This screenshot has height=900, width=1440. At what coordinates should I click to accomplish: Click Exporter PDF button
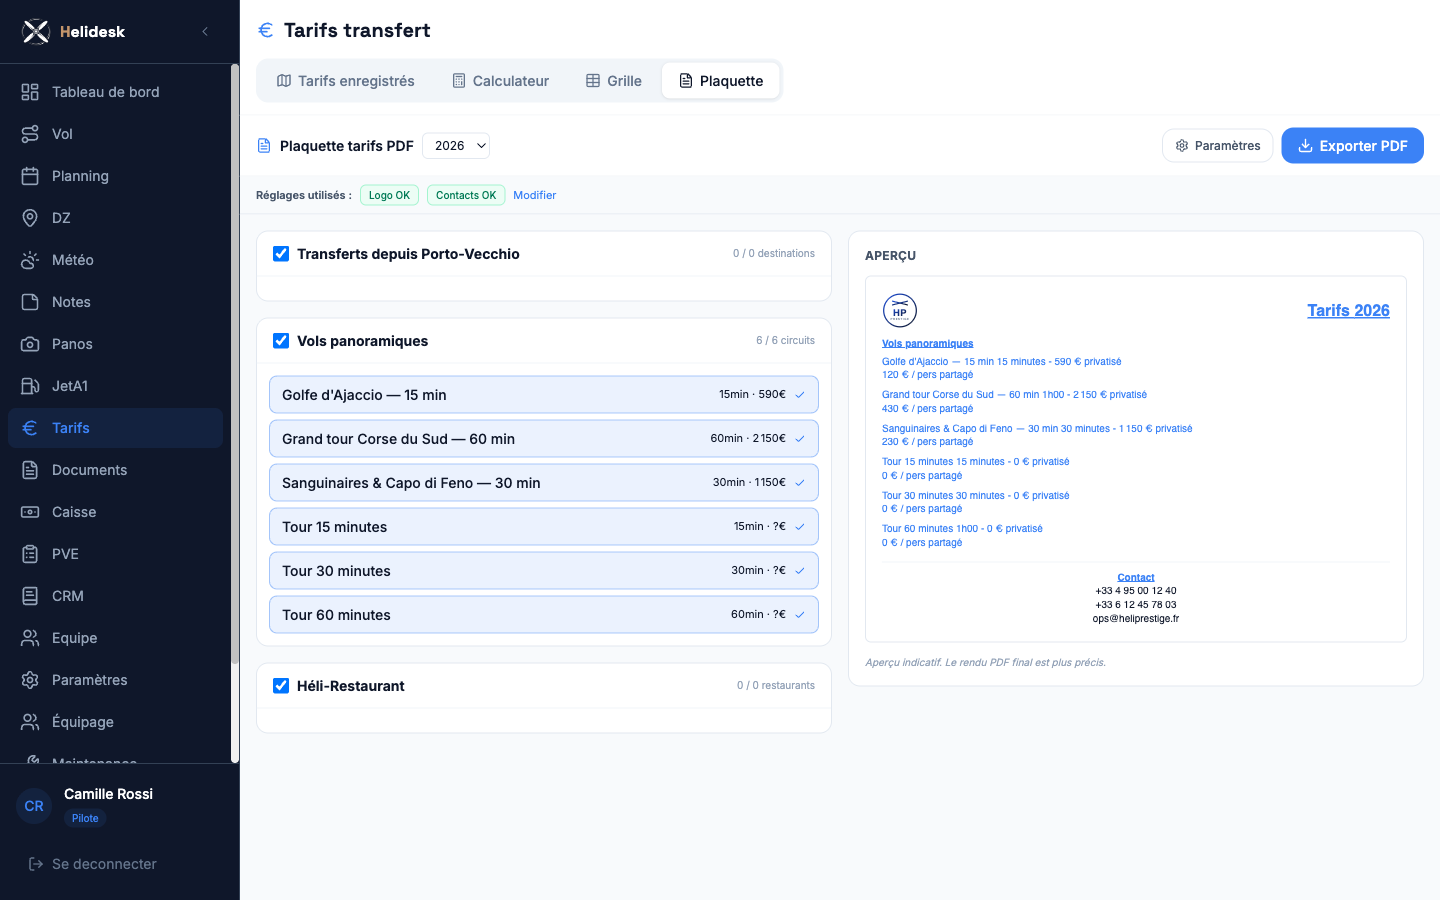tap(1352, 146)
